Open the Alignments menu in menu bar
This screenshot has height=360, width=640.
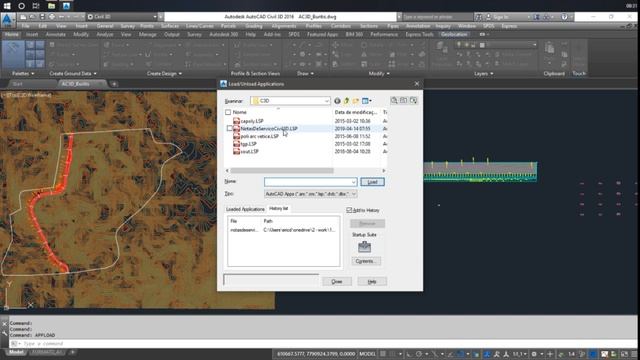(x=284, y=26)
